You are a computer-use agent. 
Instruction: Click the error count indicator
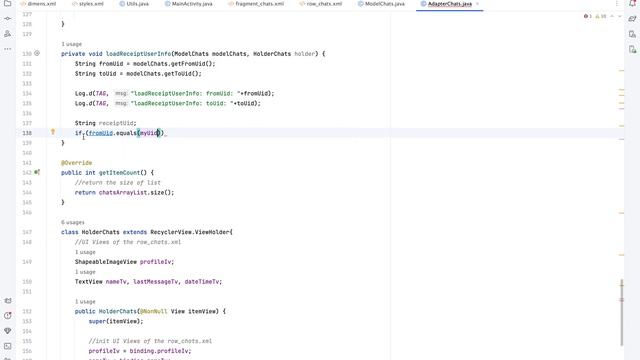click(x=588, y=16)
